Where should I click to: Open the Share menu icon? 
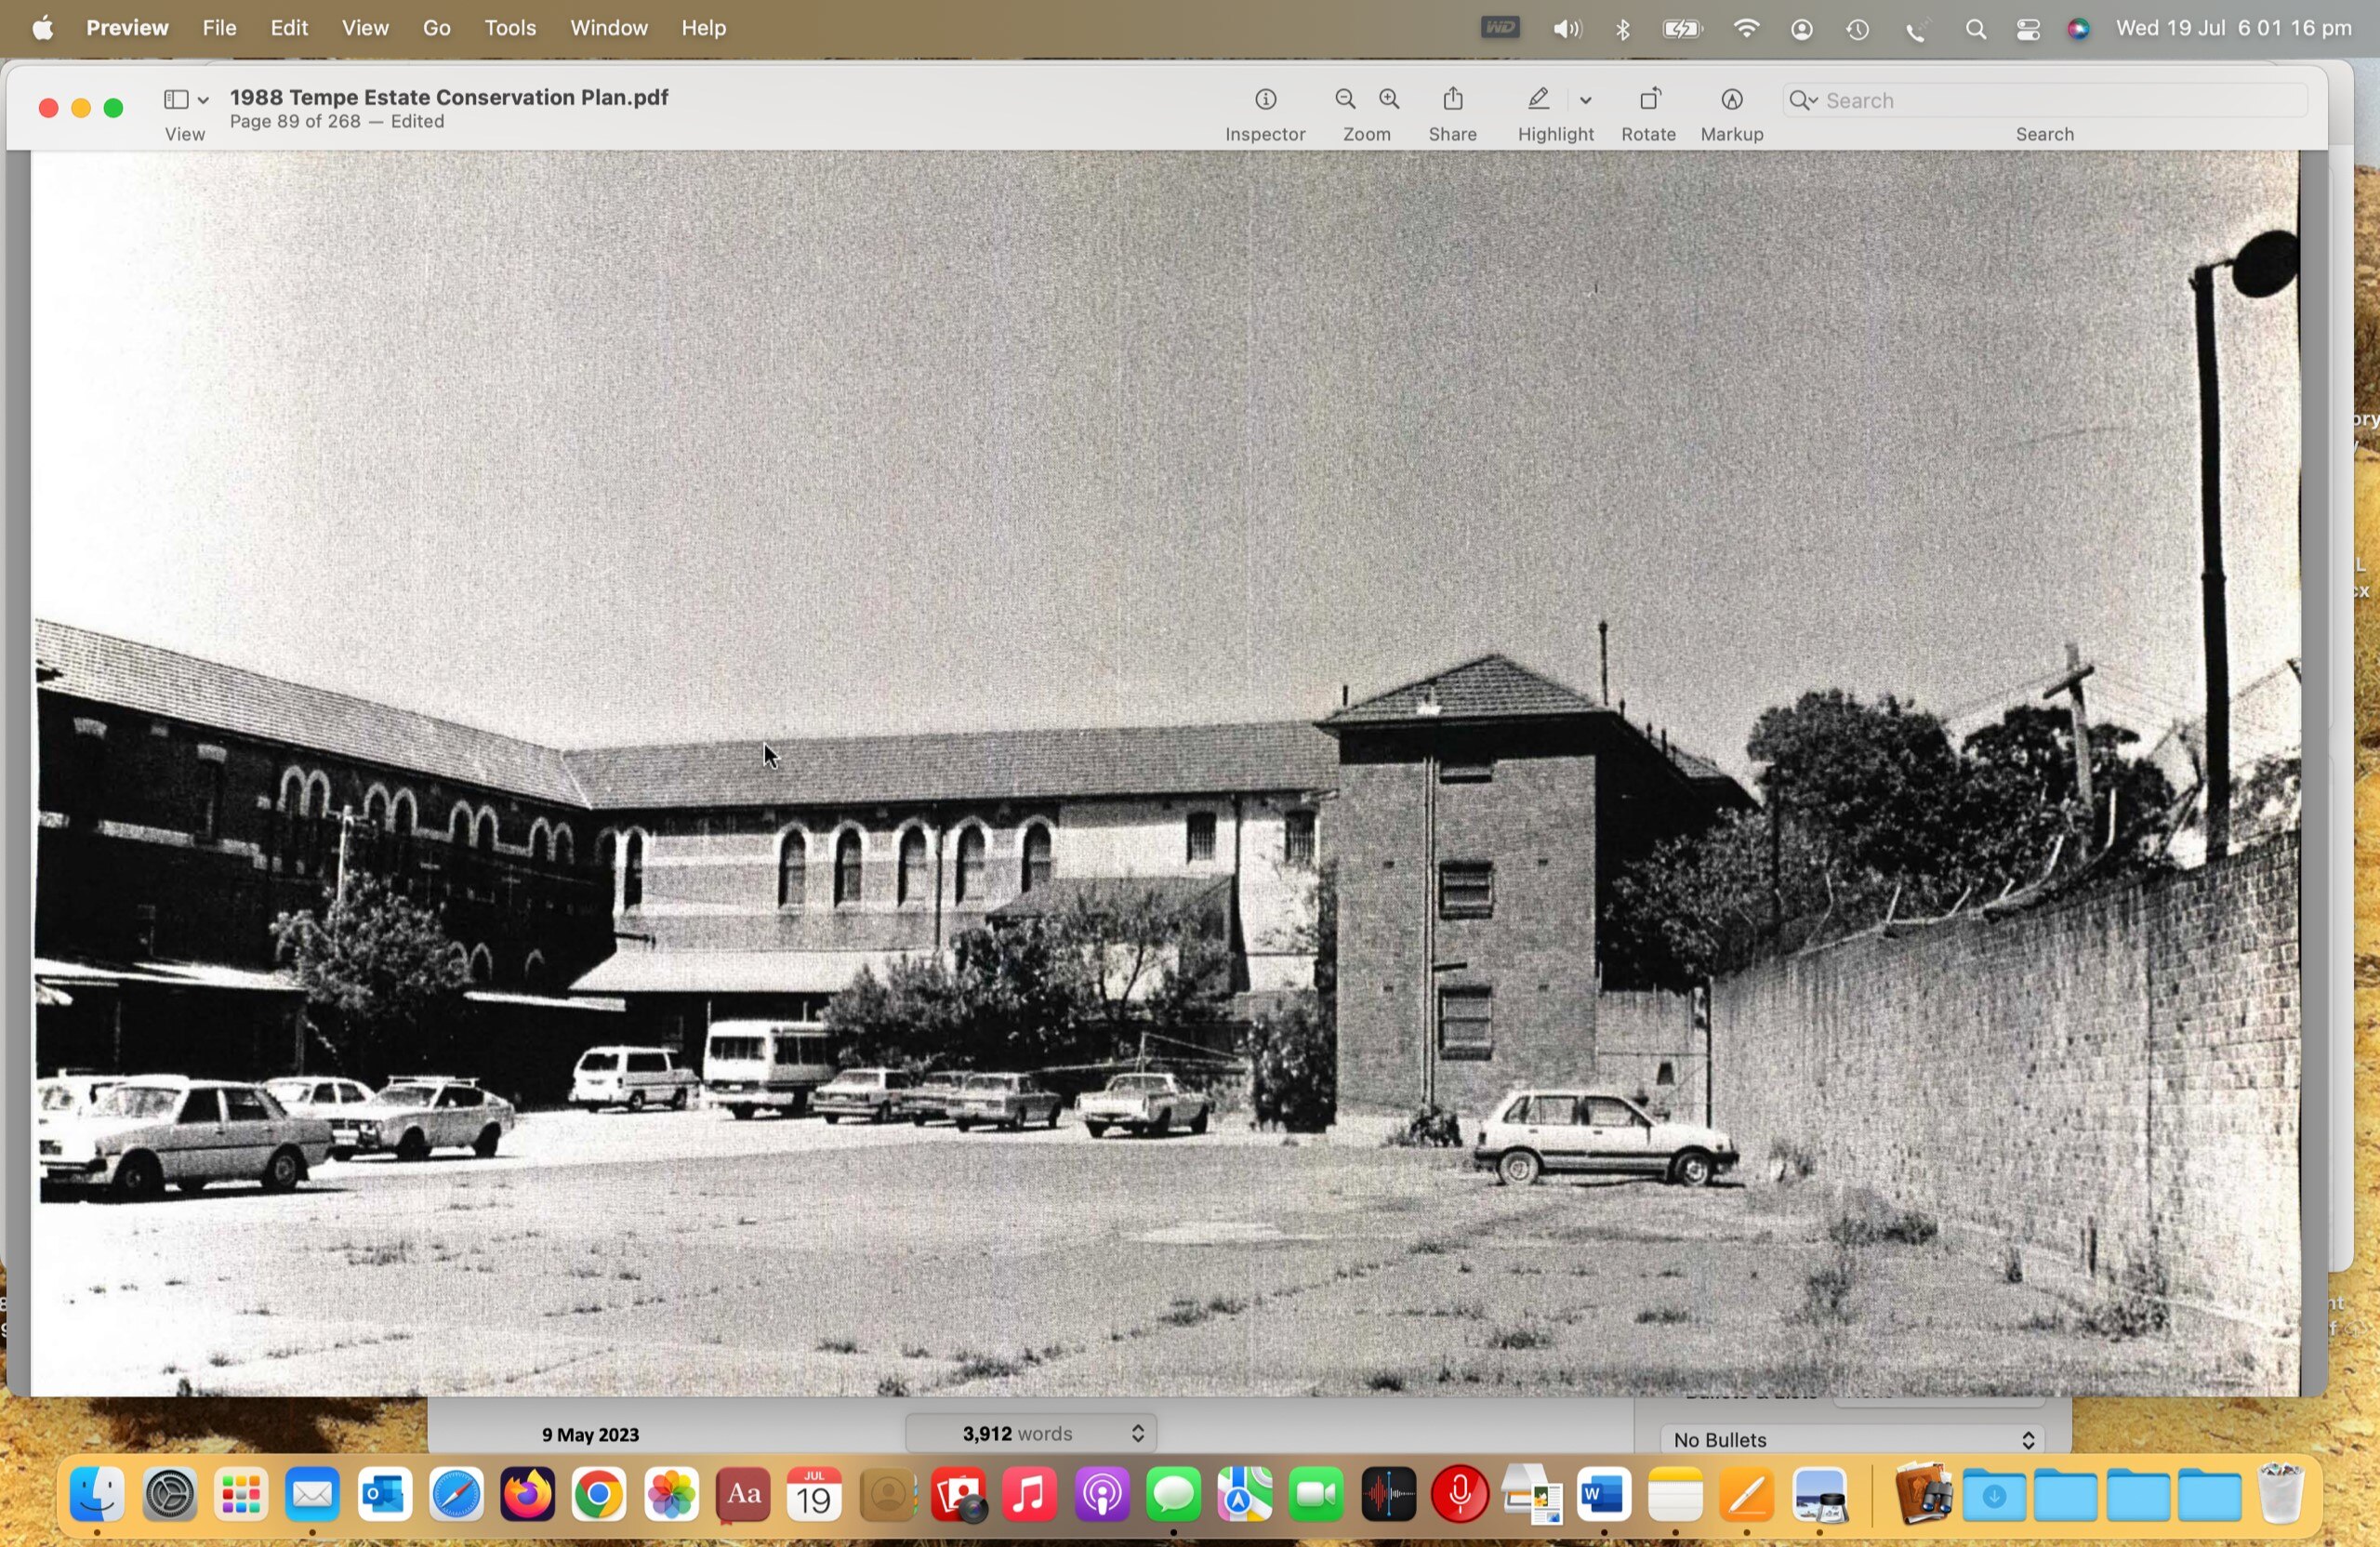tap(1453, 100)
